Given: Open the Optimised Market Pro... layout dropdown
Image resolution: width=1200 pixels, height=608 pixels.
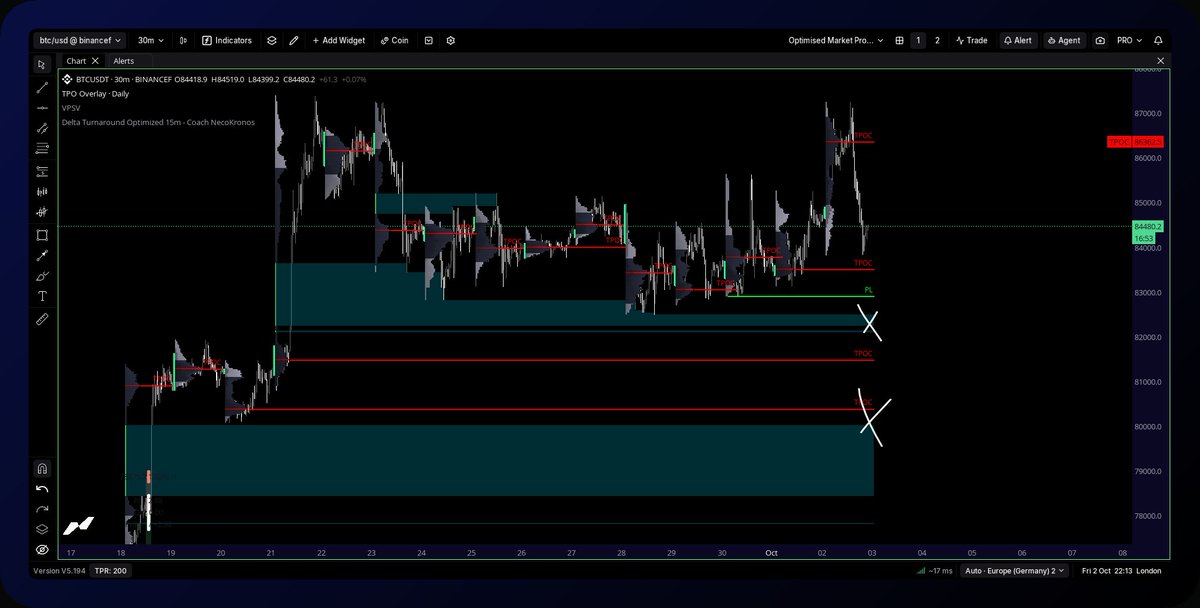Looking at the screenshot, I should 836,41.
